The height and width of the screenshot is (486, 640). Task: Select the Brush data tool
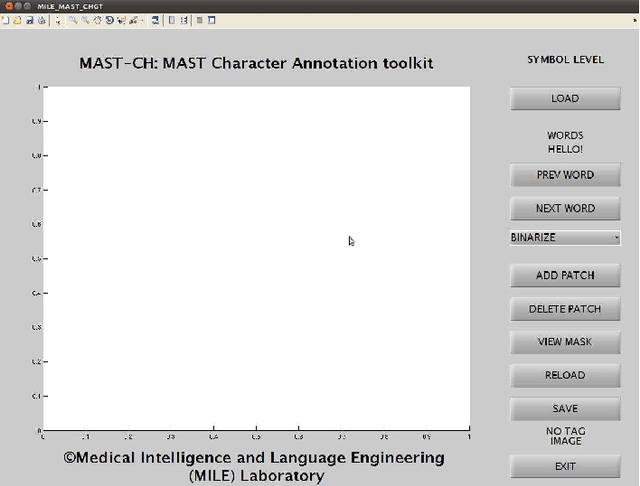pos(133,20)
